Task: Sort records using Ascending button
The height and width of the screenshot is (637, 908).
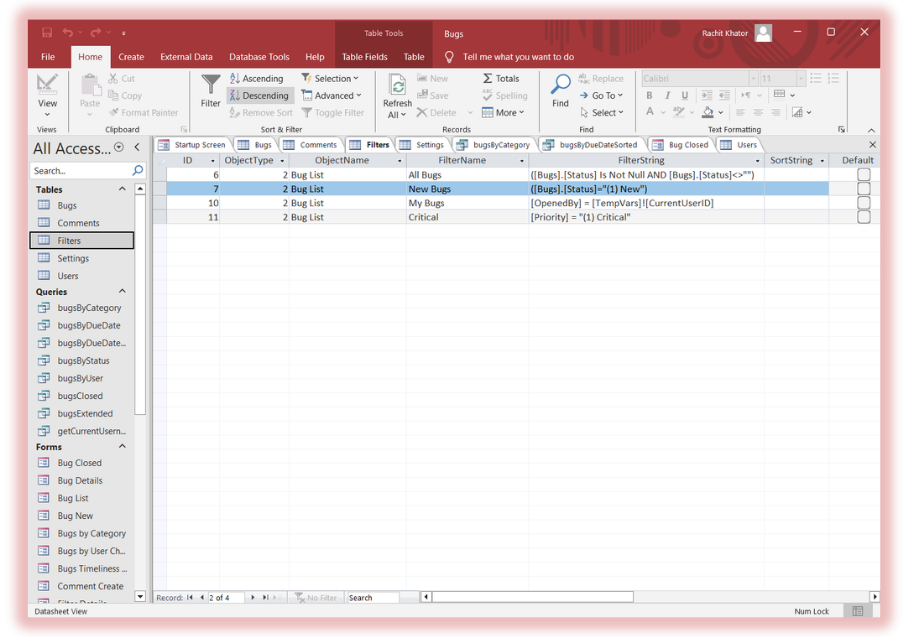Action: [257, 78]
